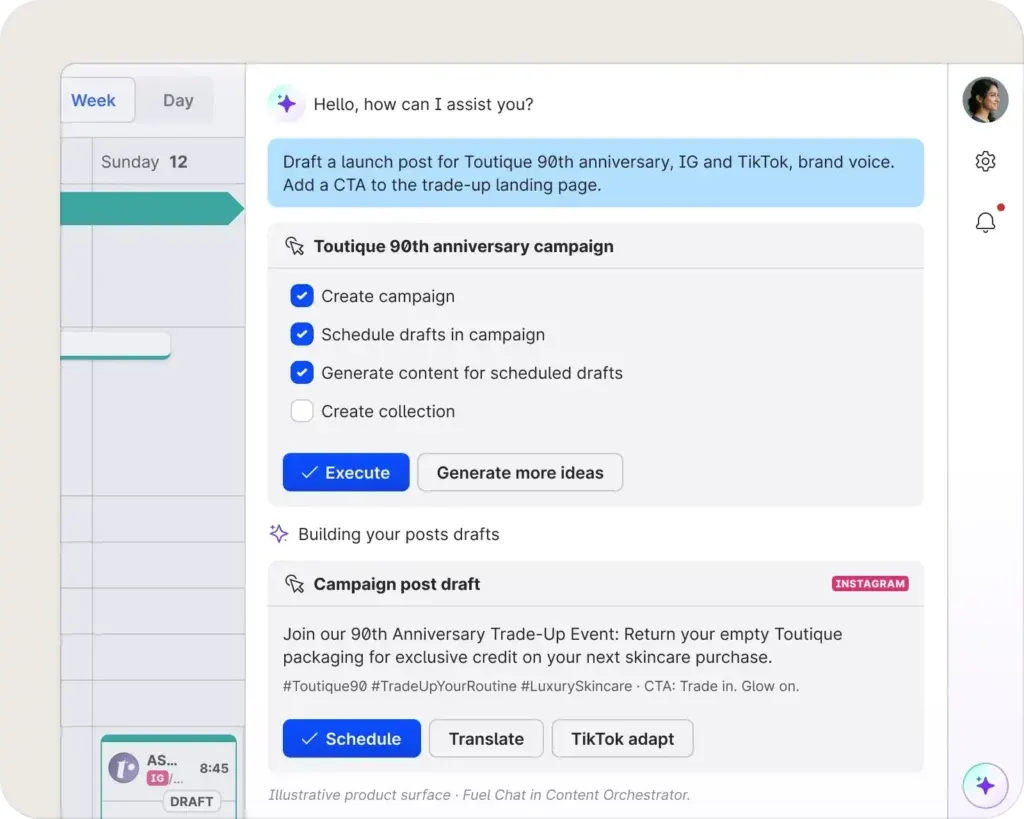Click cursor icon beside Campaign post draft
Image resolution: width=1024 pixels, height=819 pixels.
click(x=295, y=584)
